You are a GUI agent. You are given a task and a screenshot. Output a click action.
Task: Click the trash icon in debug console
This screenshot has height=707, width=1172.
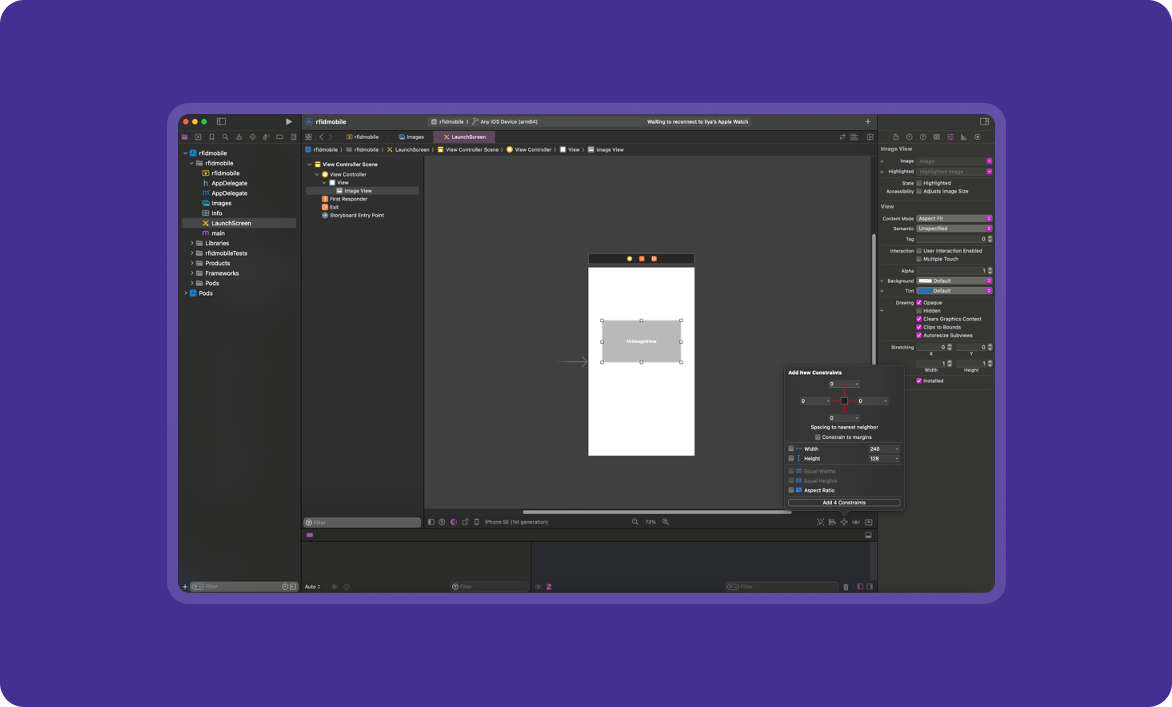[x=846, y=587]
